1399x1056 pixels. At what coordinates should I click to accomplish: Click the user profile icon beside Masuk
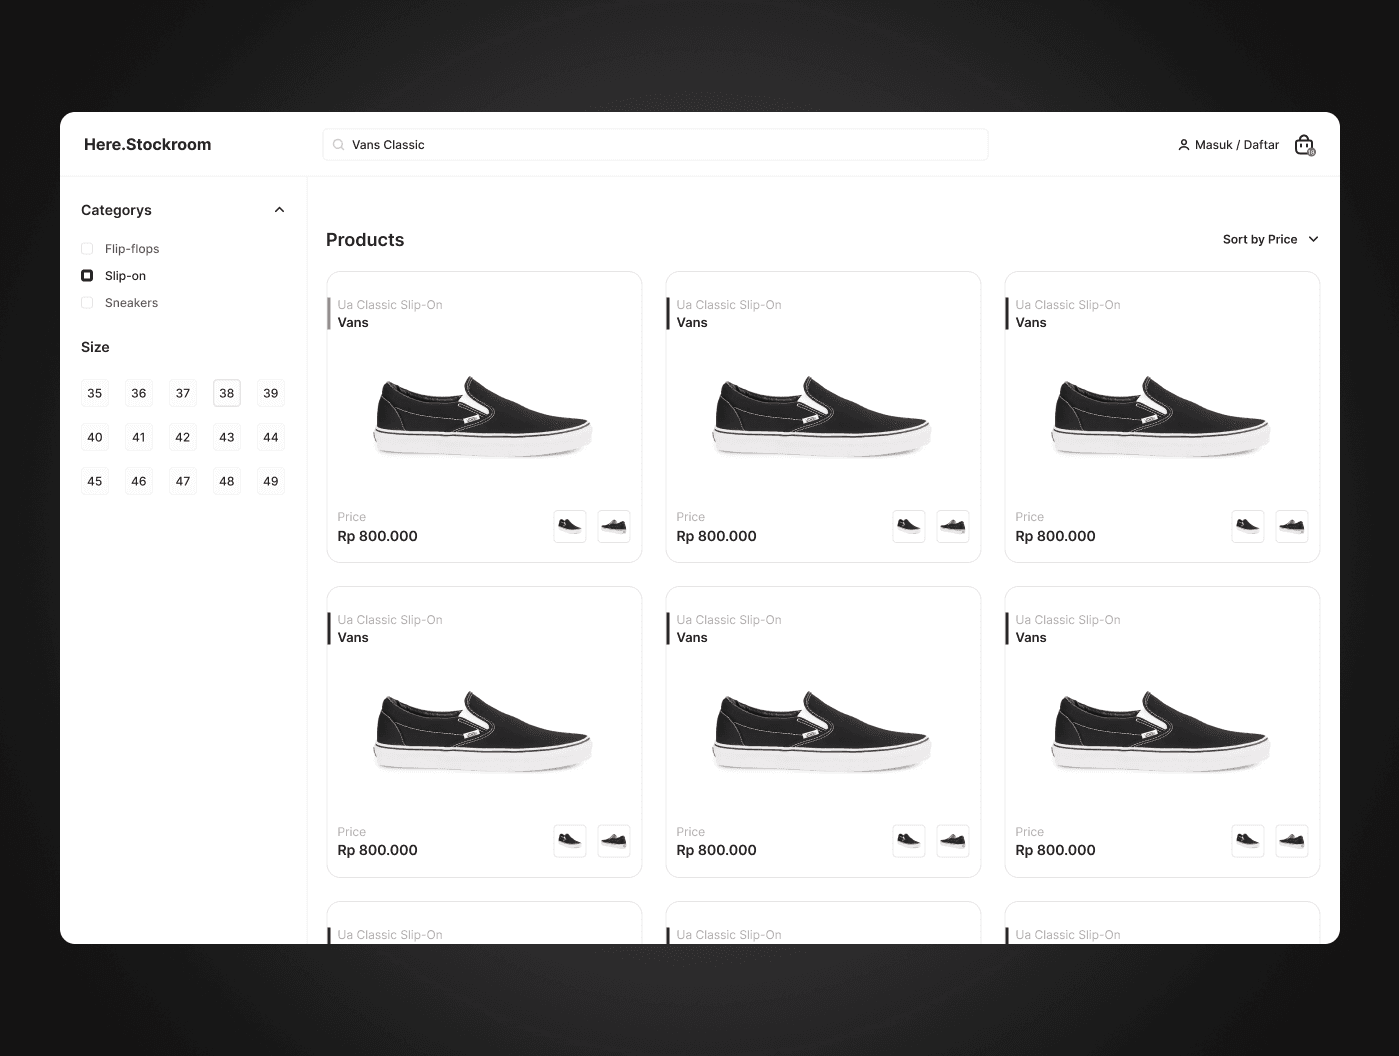(x=1184, y=145)
